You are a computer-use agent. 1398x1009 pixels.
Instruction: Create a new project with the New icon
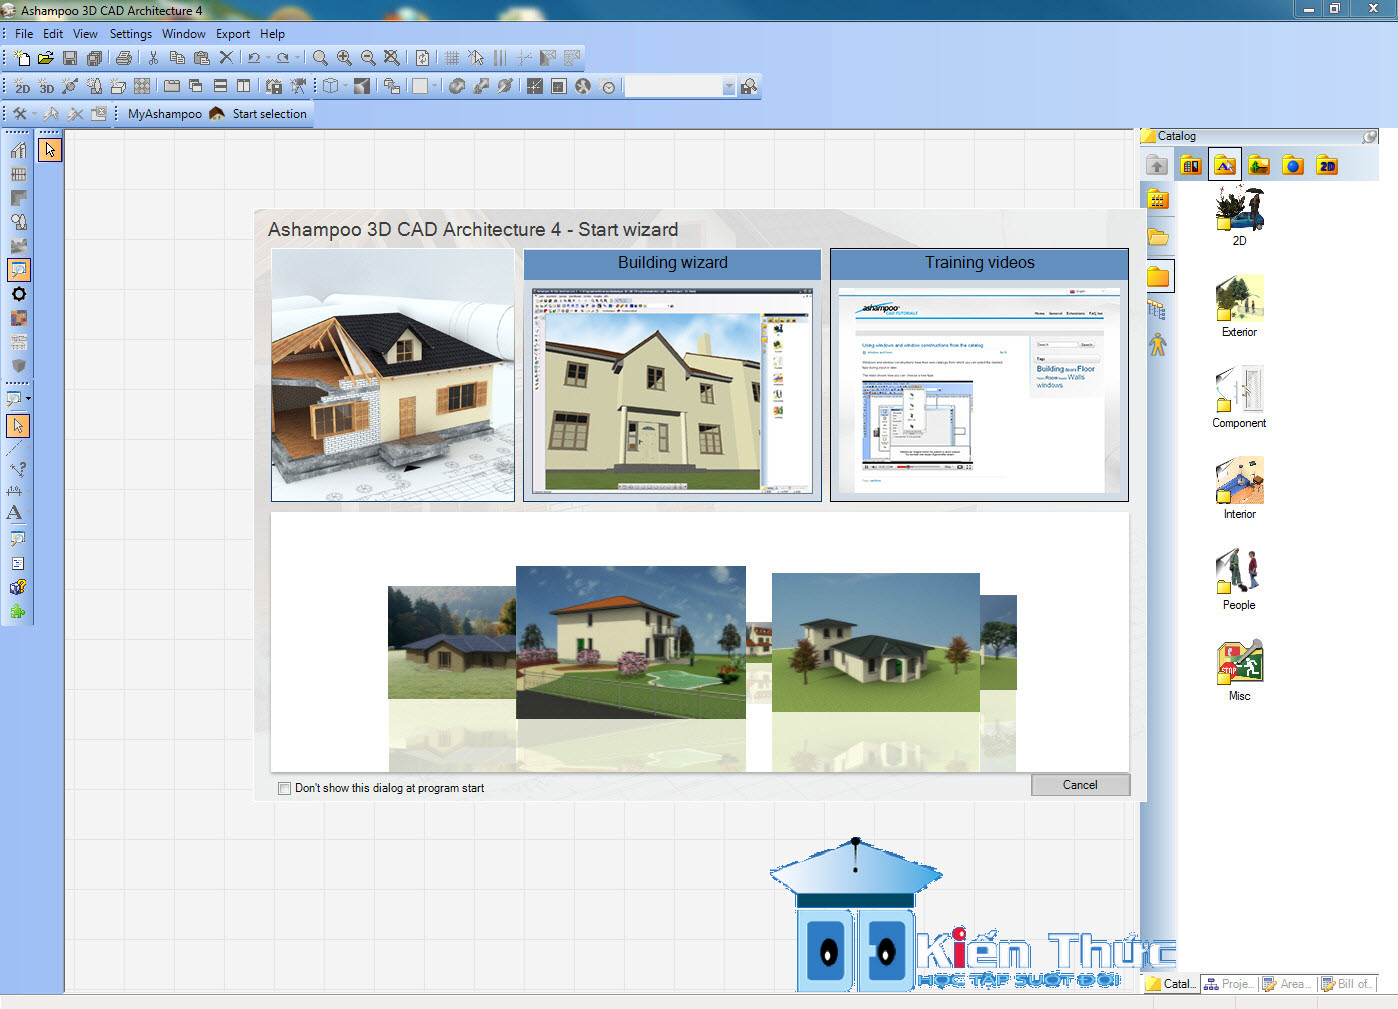coord(22,58)
